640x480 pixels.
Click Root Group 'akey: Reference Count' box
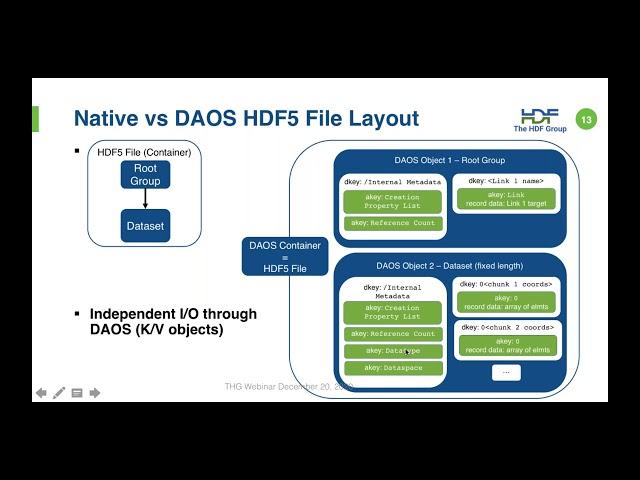point(393,223)
